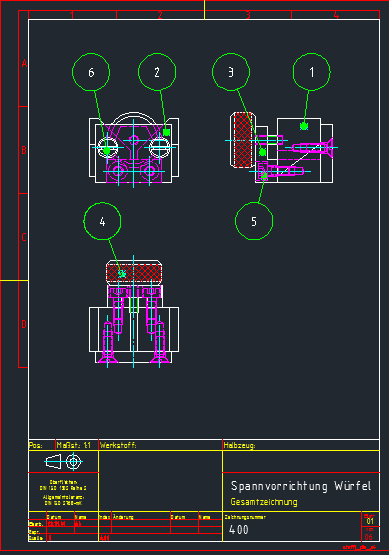
Task: Select position balloon number 2
Action: click(x=157, y=72)
